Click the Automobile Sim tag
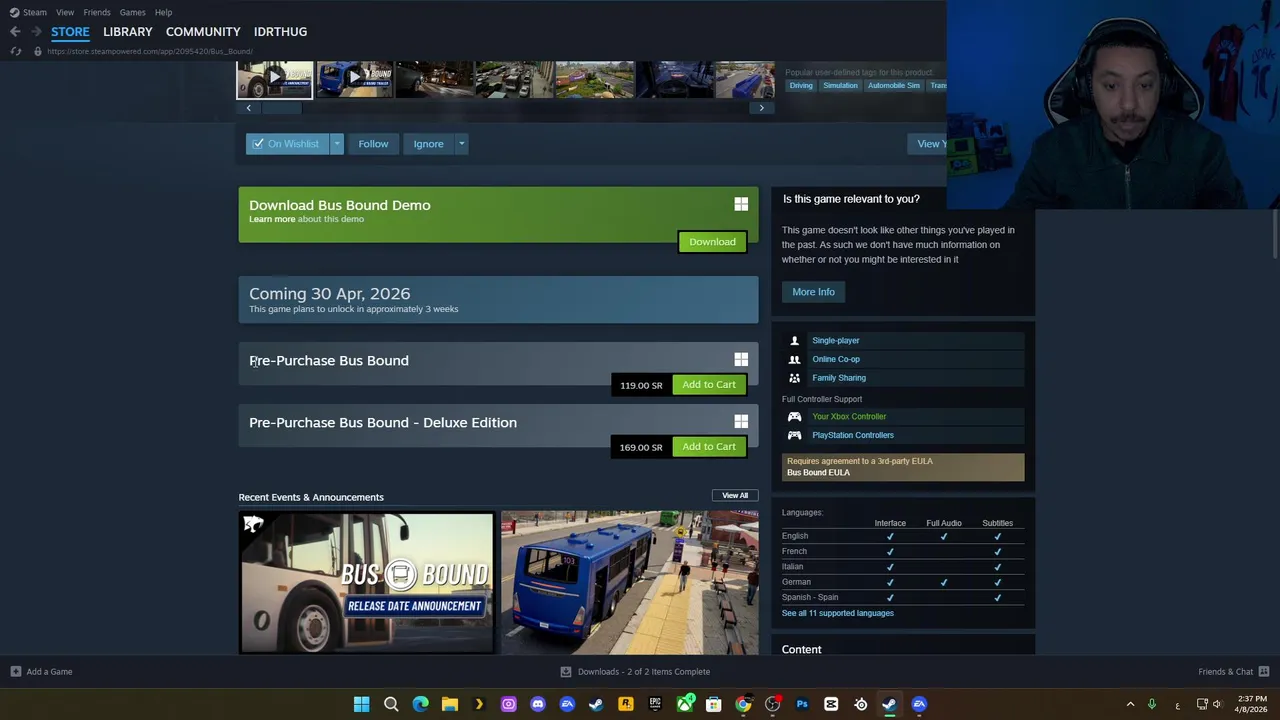 pos(894,86)
